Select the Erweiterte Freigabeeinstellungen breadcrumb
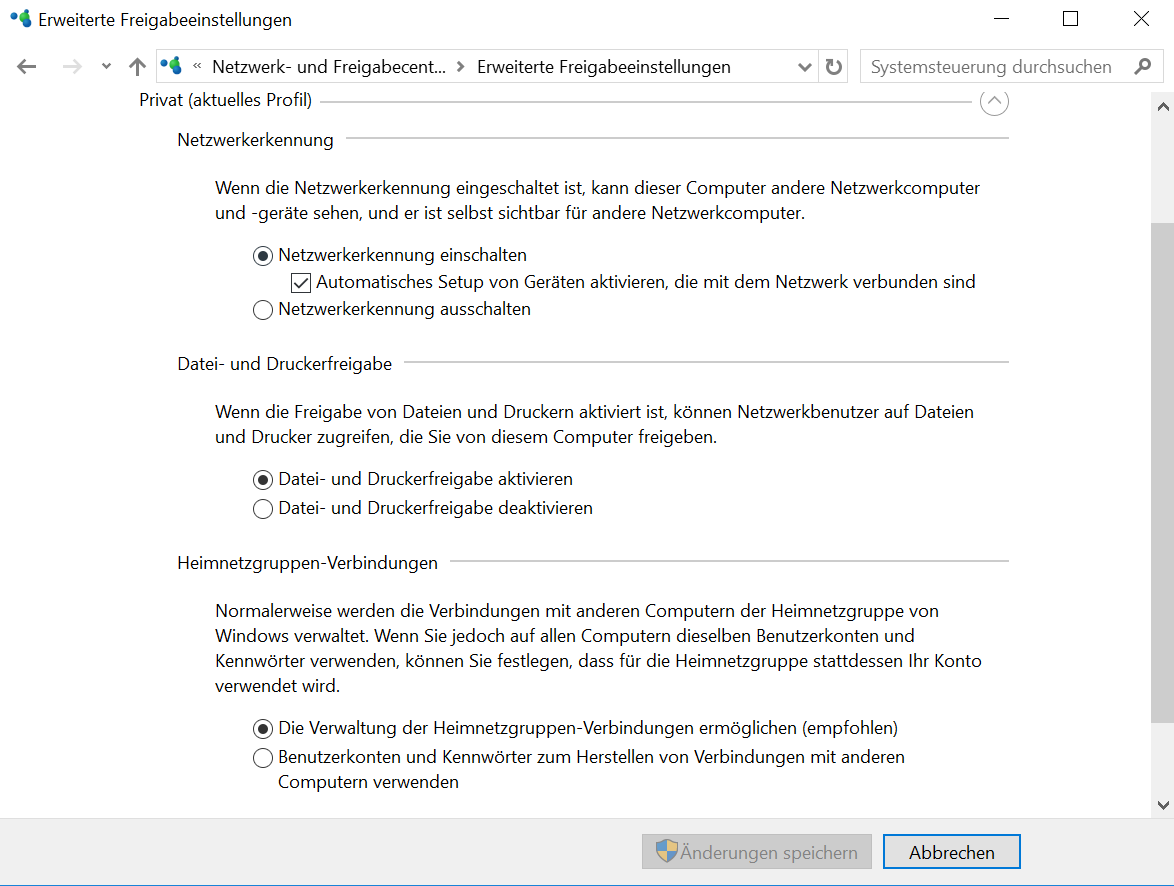Screen dimensions: 1174x886 (603, 67)
